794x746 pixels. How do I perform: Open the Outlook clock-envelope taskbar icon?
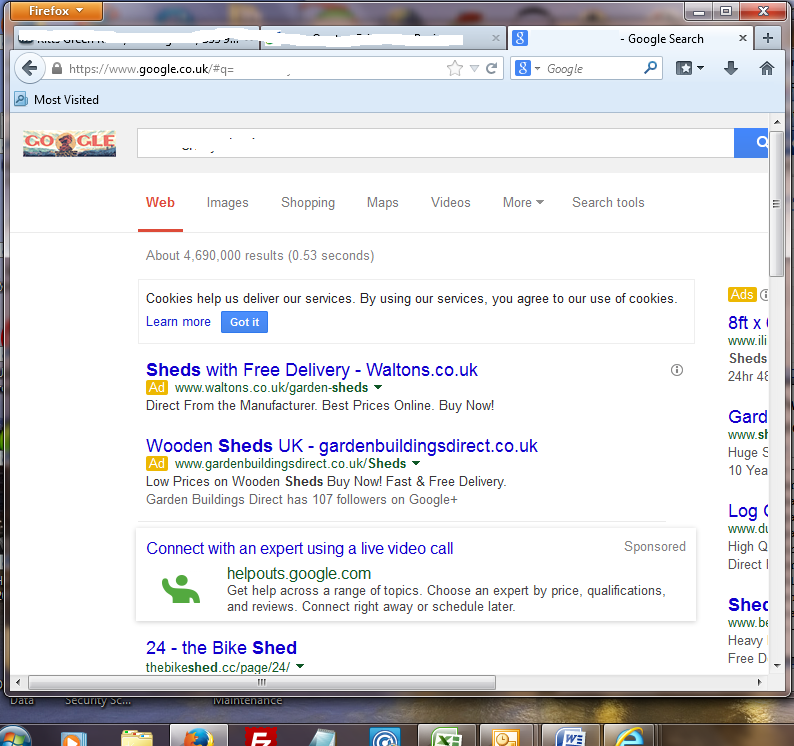(x=508, y=737)
